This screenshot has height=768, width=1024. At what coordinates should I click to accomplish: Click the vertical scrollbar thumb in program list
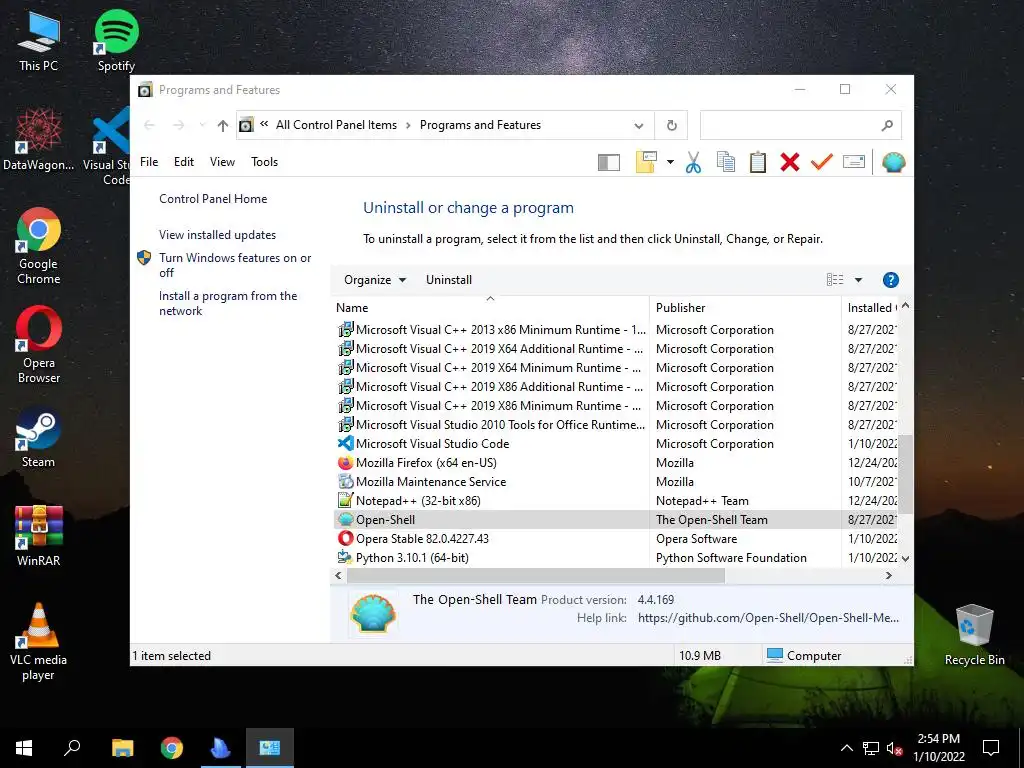click(905, 473)
